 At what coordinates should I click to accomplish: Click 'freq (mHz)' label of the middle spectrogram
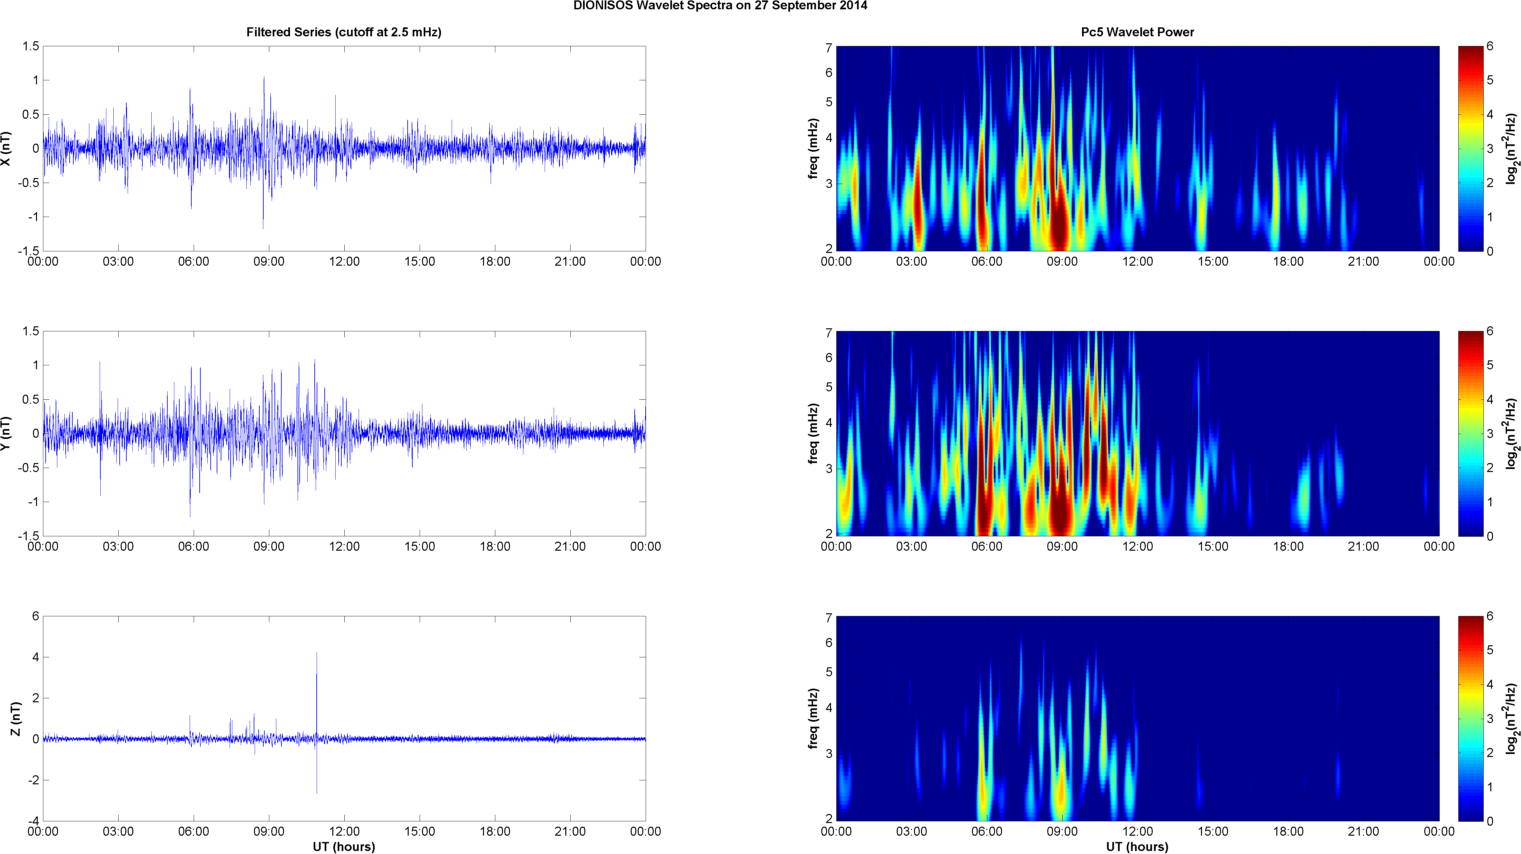pyautogui.click(x=814, y=433)
